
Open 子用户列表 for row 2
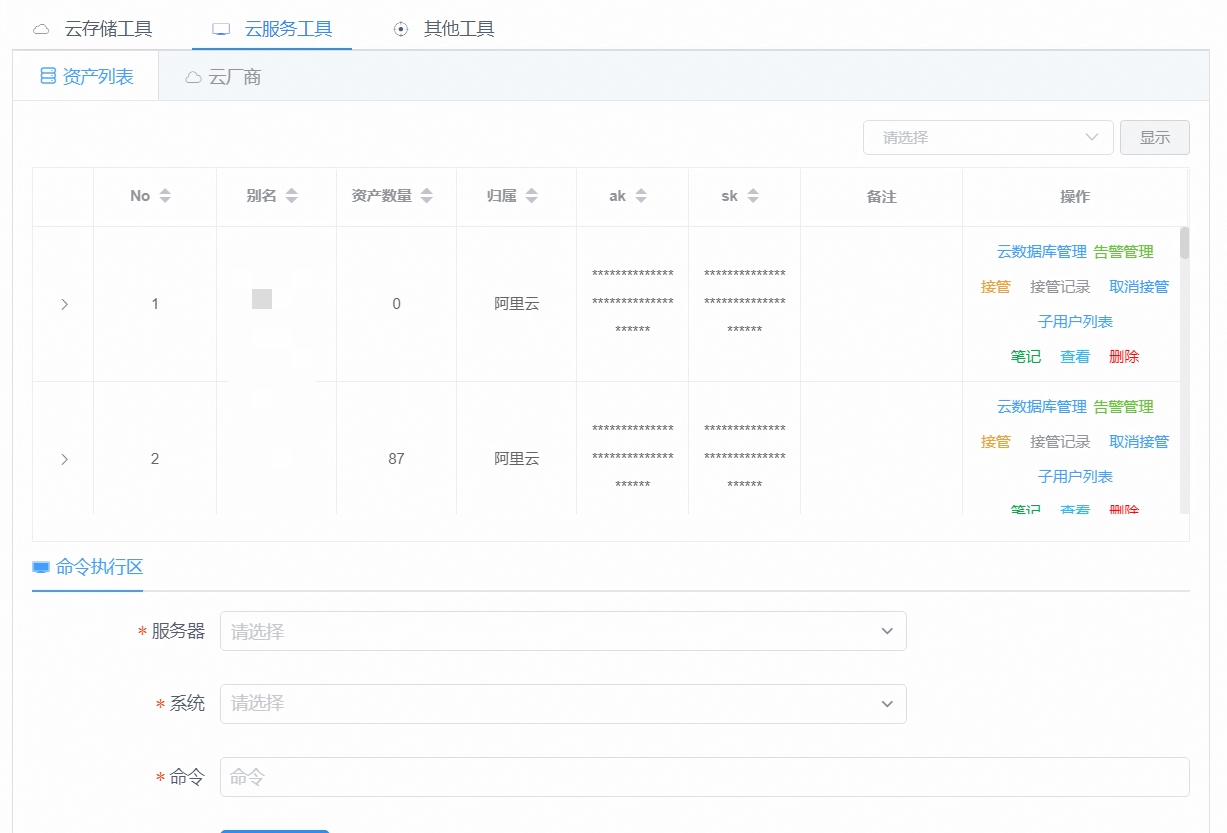[1075, 477]
